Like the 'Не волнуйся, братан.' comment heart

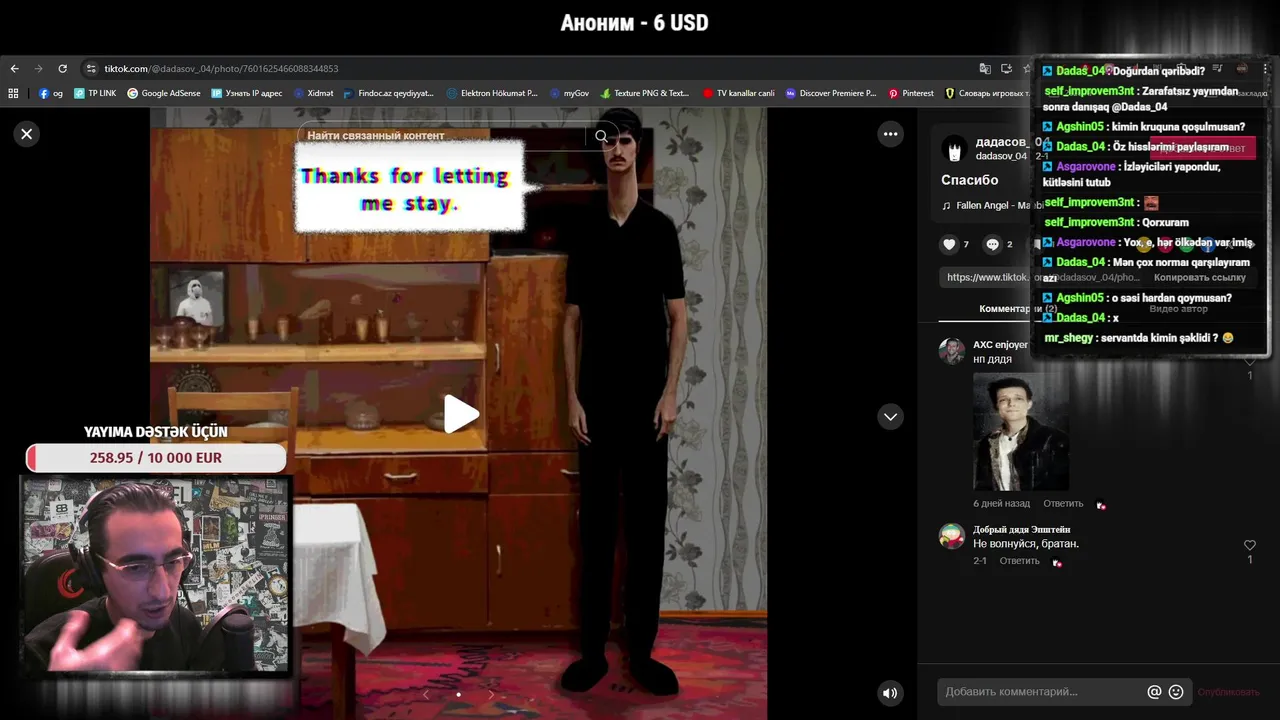[1249, 545]
